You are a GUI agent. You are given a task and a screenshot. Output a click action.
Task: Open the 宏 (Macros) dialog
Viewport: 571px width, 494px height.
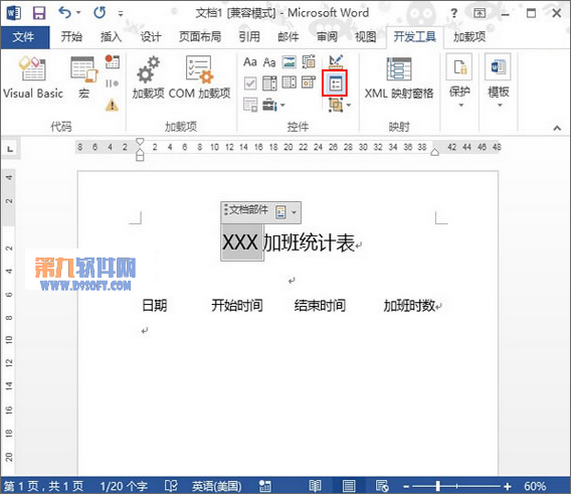tap(84, 78)
